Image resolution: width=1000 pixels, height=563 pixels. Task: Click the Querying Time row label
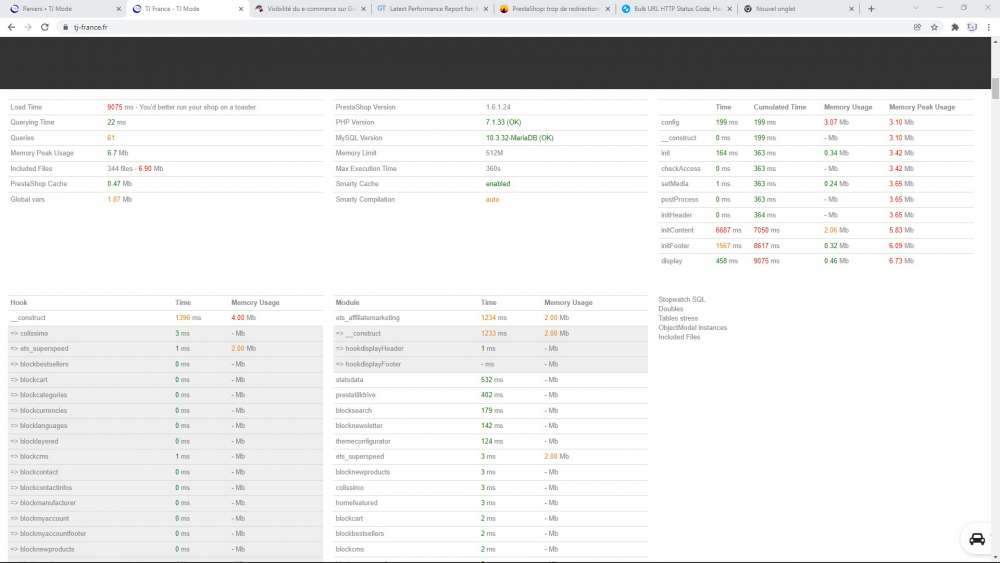coord(33,122)
